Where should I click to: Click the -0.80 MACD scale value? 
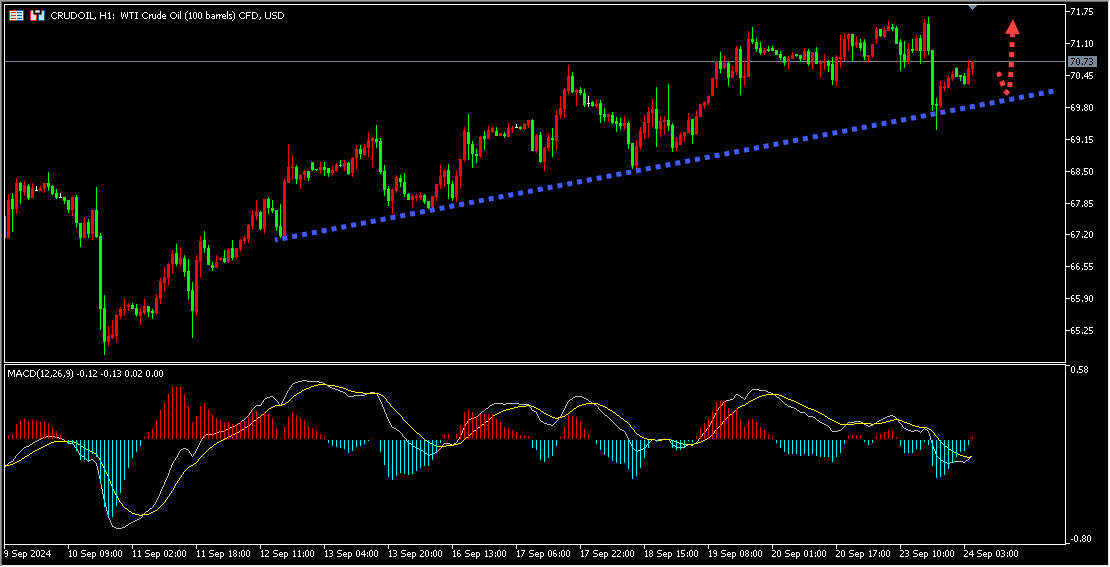pos(1081,539)
